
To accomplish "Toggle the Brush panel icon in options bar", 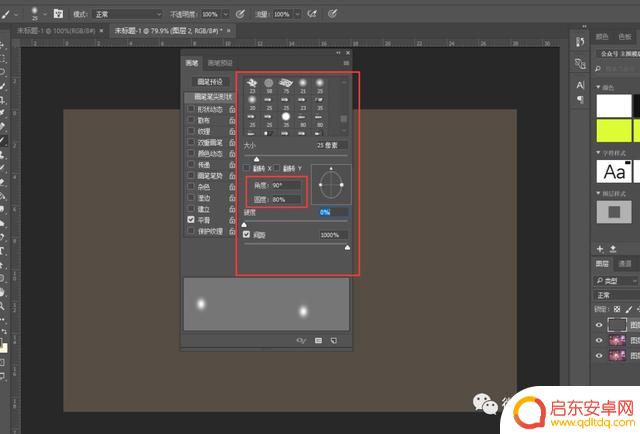I will tap(58, 14).
